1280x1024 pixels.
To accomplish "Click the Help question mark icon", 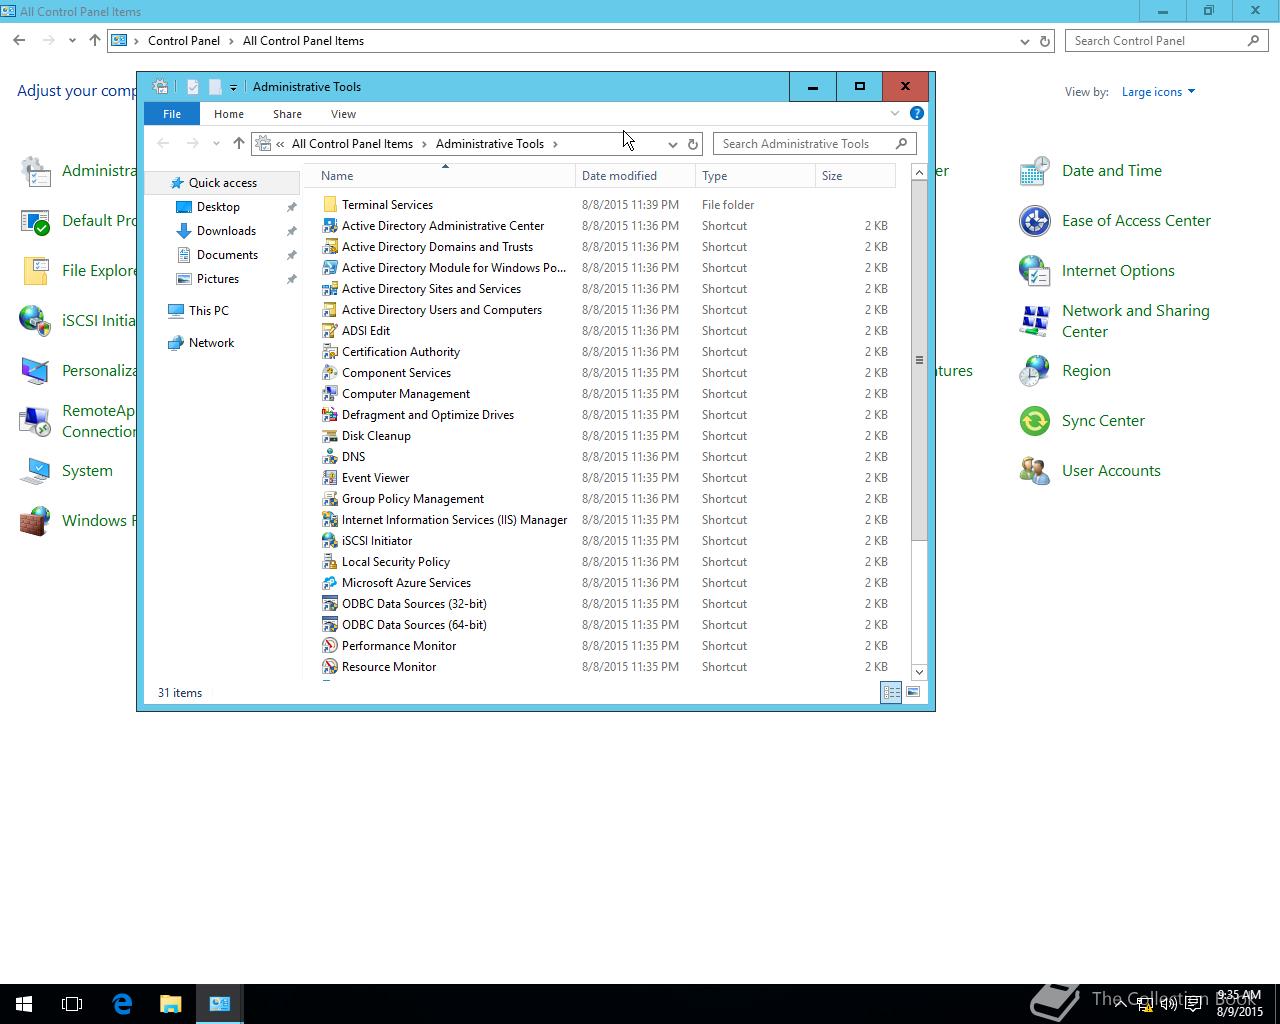I will (916, 113).
